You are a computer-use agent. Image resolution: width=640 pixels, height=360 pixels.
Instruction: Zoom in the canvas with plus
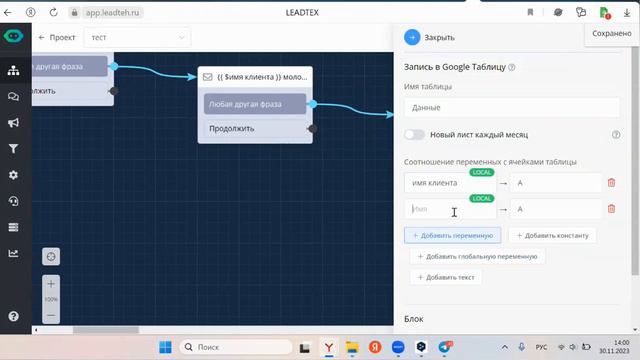tap(51, 284)
